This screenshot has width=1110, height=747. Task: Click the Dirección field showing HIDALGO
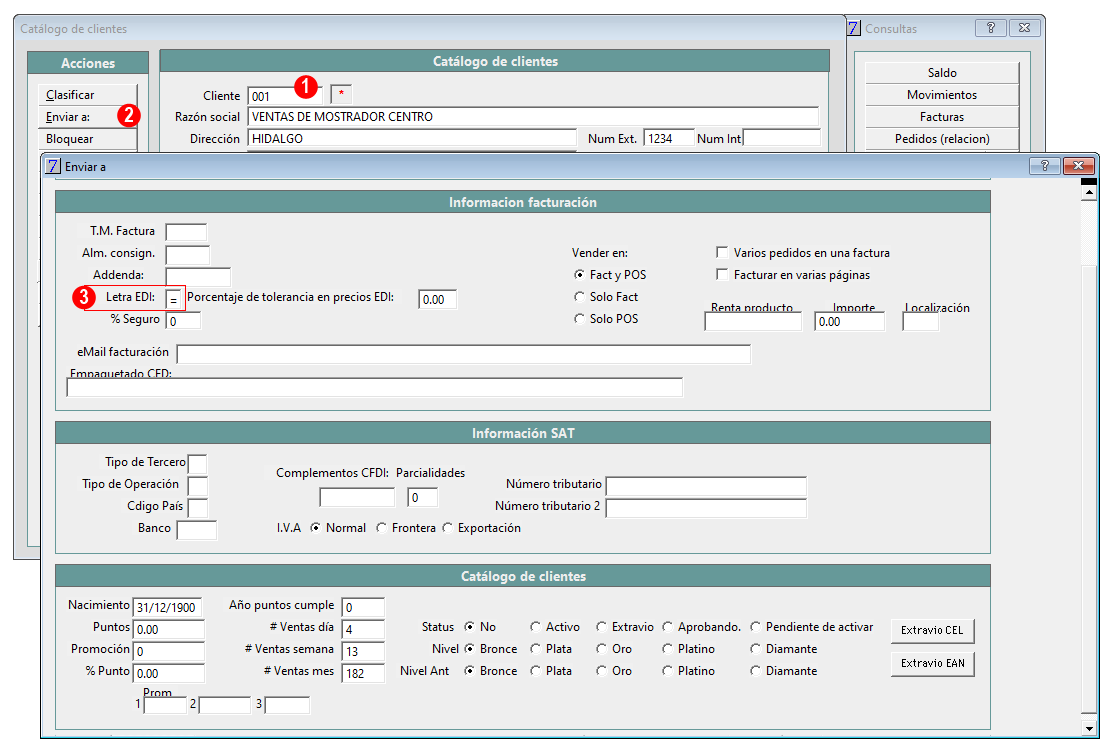pos(412,139)
